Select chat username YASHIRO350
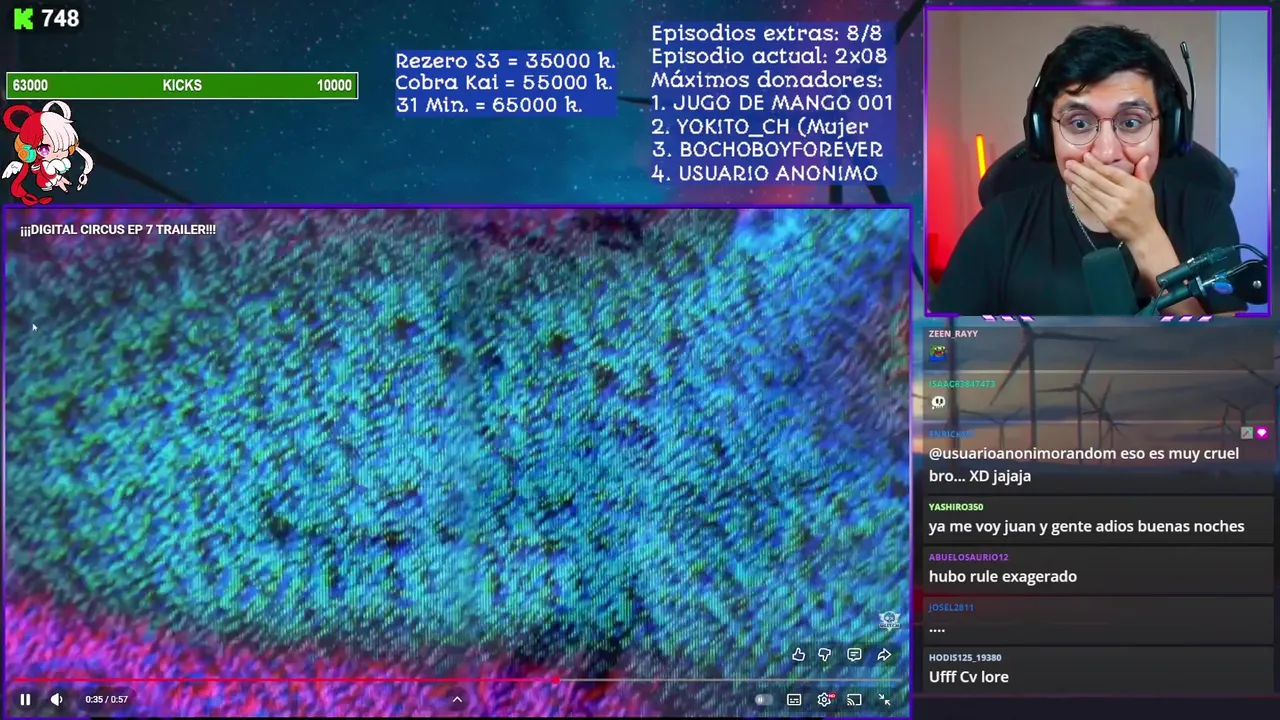Viewport: 1280px width, 720px height. tap(955, 507)
